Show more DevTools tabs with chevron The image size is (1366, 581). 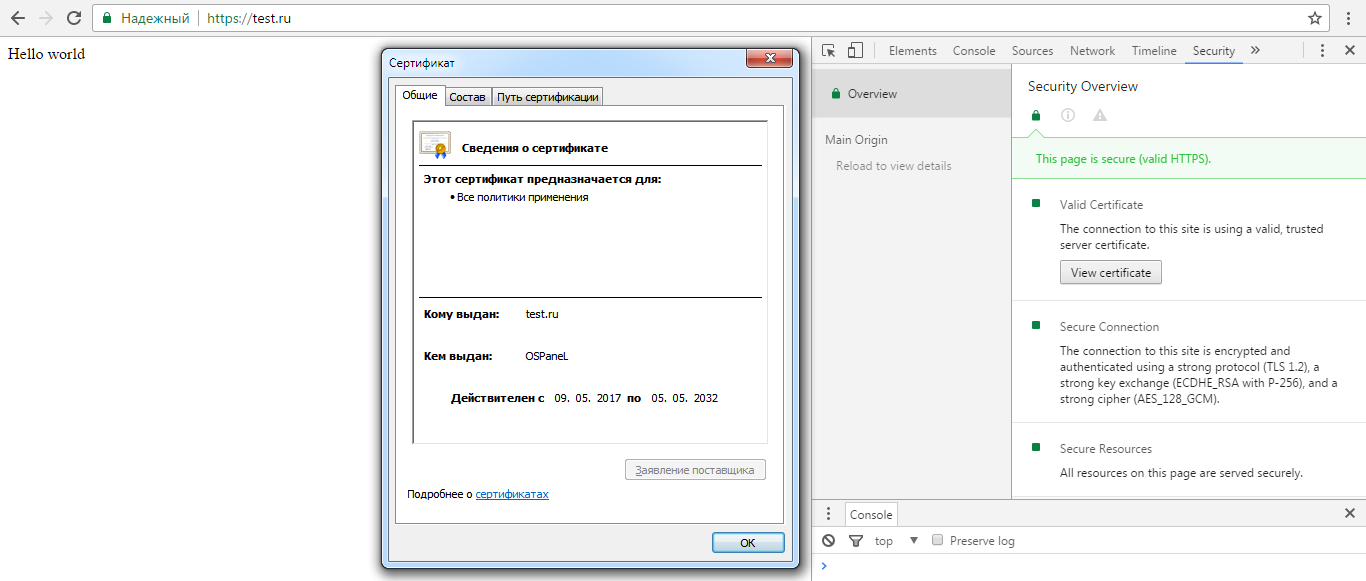[1255, 51]
